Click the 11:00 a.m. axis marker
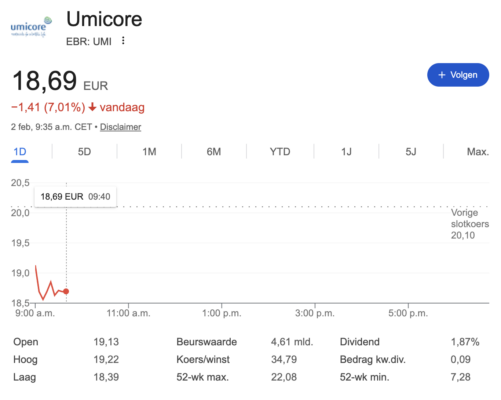This screenshot has width=501, height=400. [x=128, y=313]
